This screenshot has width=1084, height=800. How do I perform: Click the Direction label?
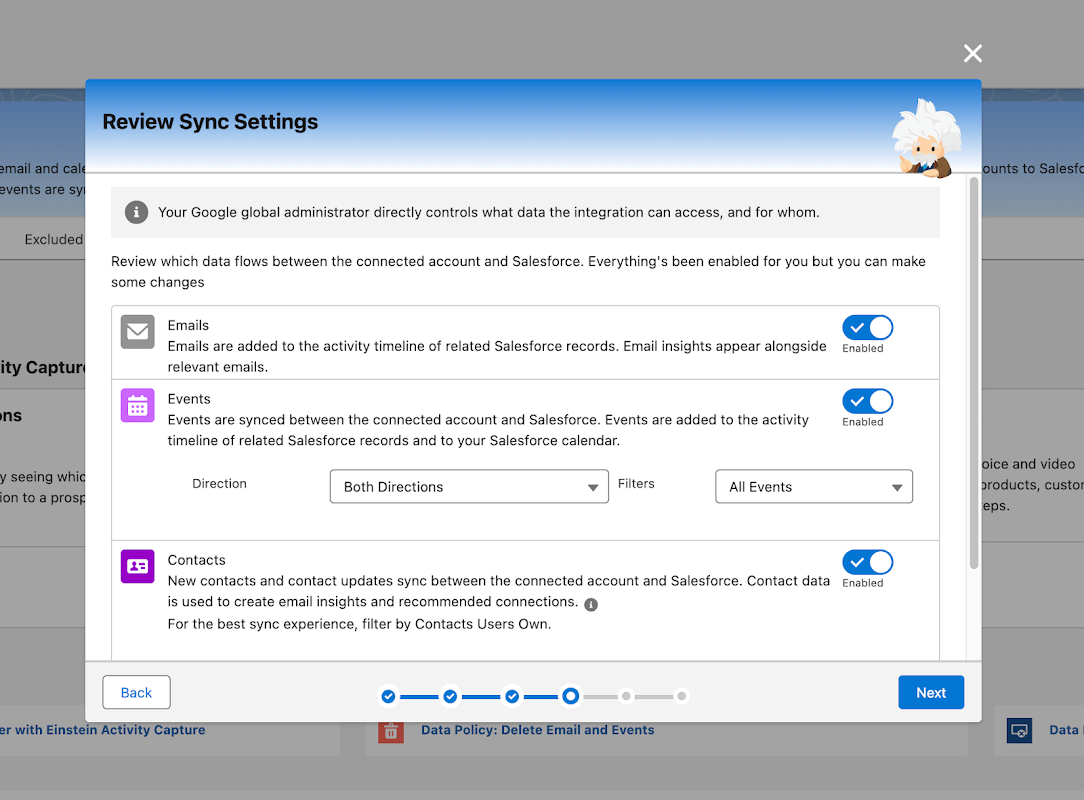219,483
